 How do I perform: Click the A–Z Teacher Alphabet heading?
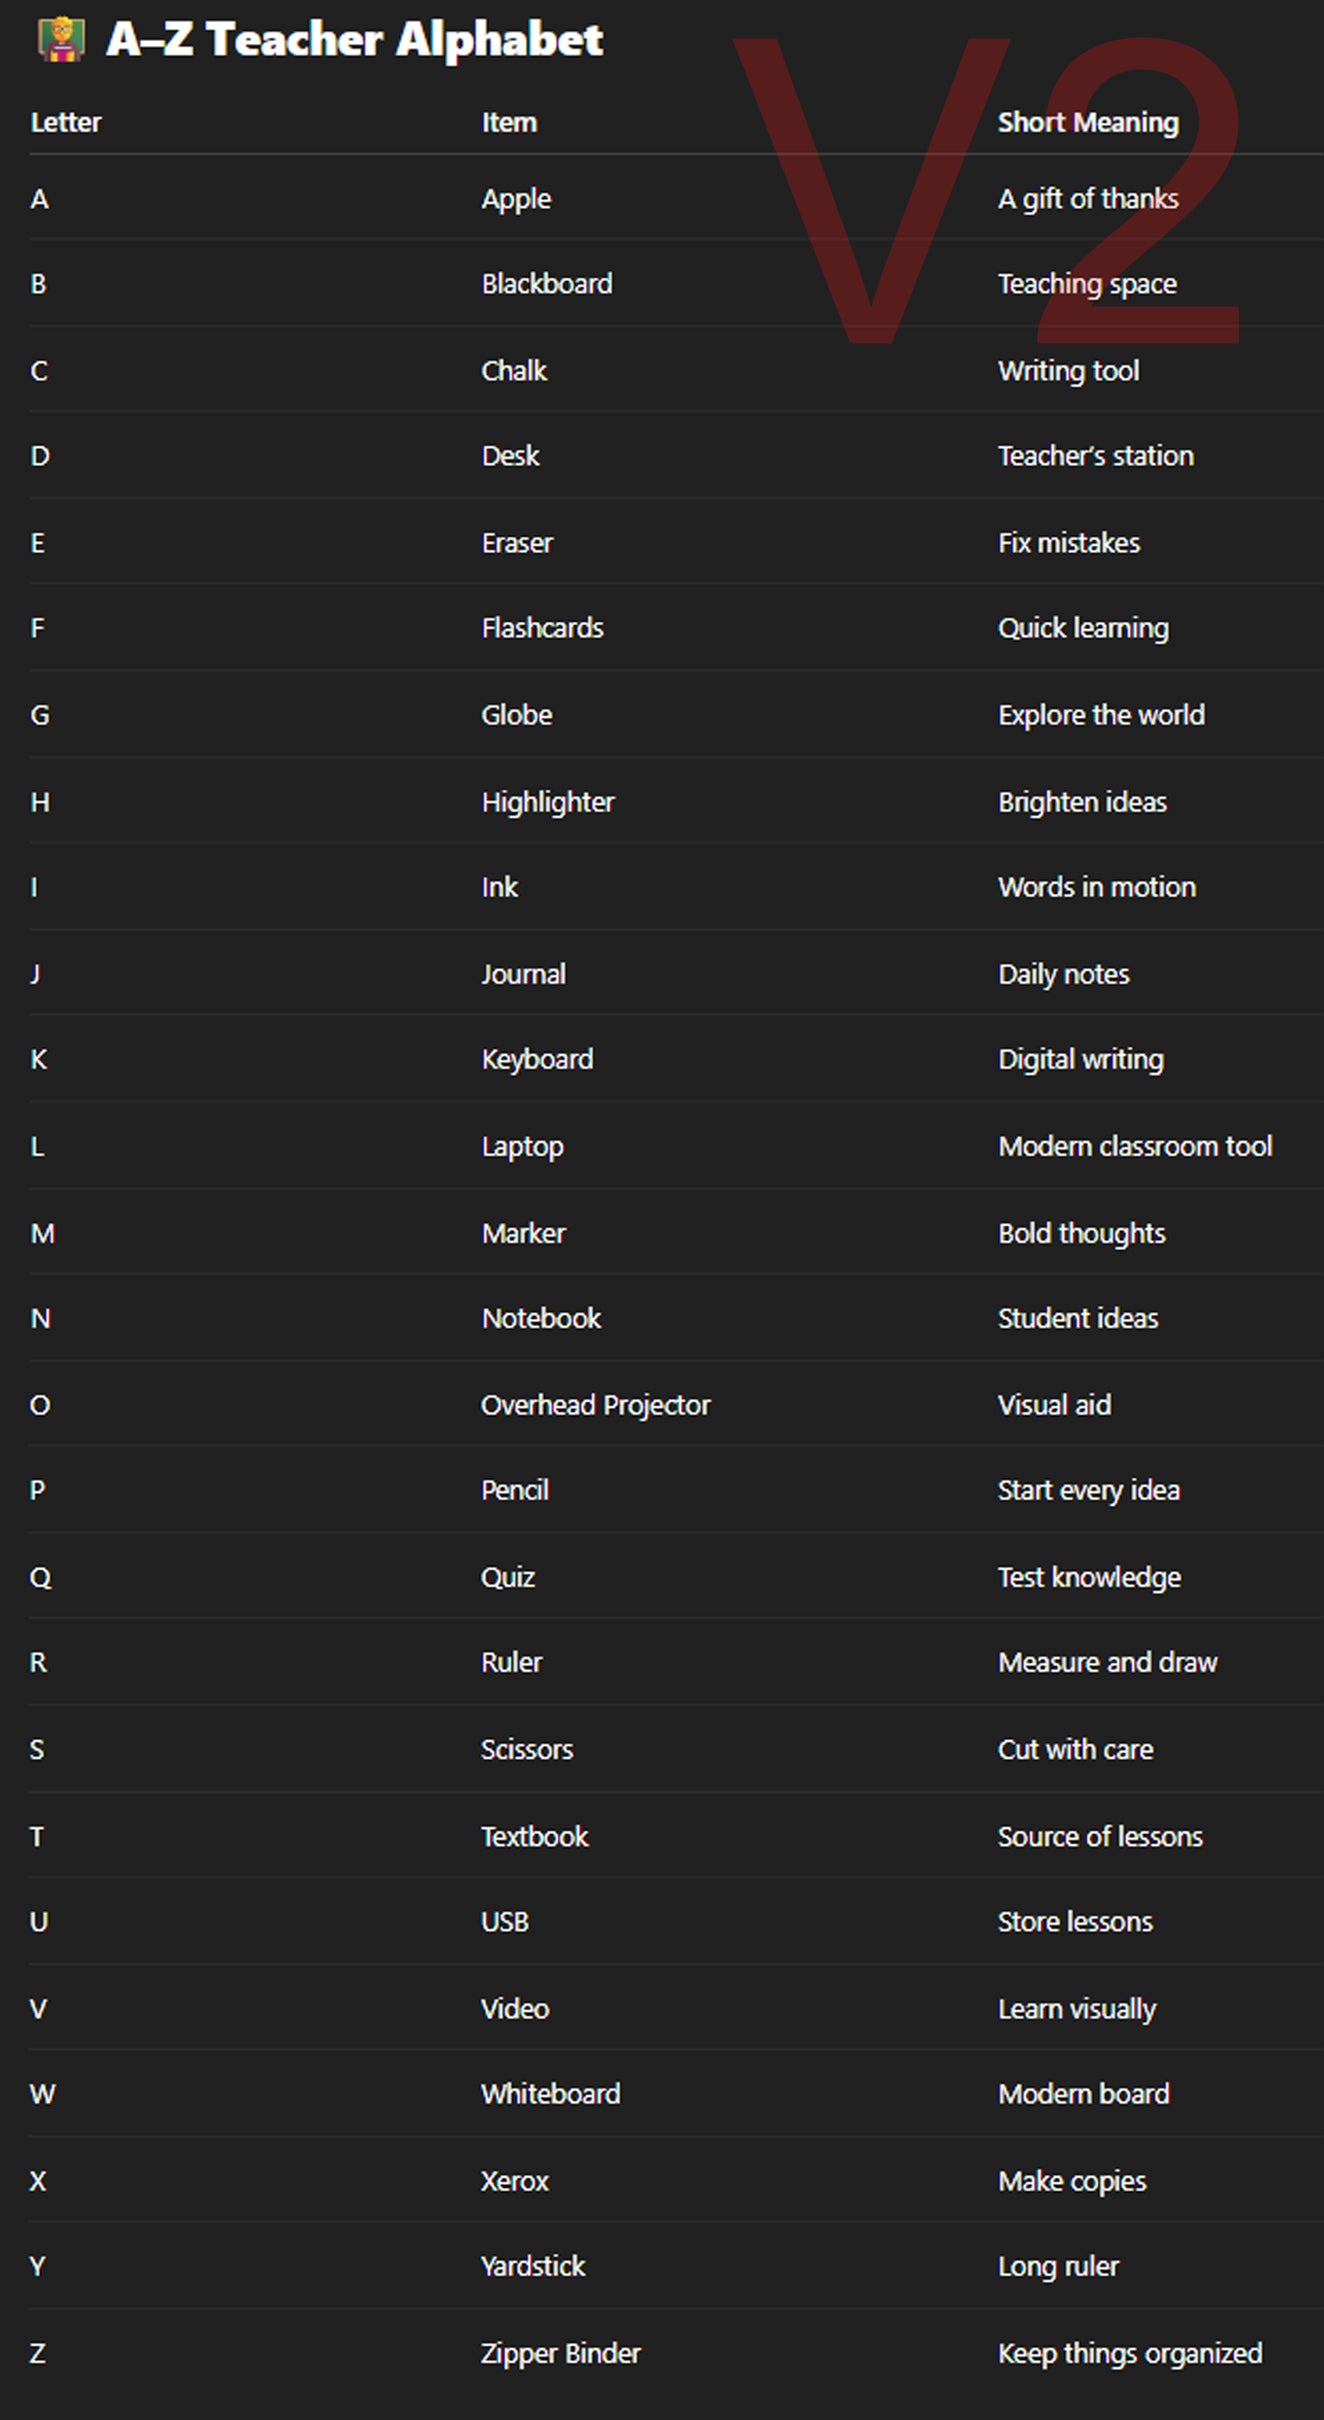pos(354,40)
